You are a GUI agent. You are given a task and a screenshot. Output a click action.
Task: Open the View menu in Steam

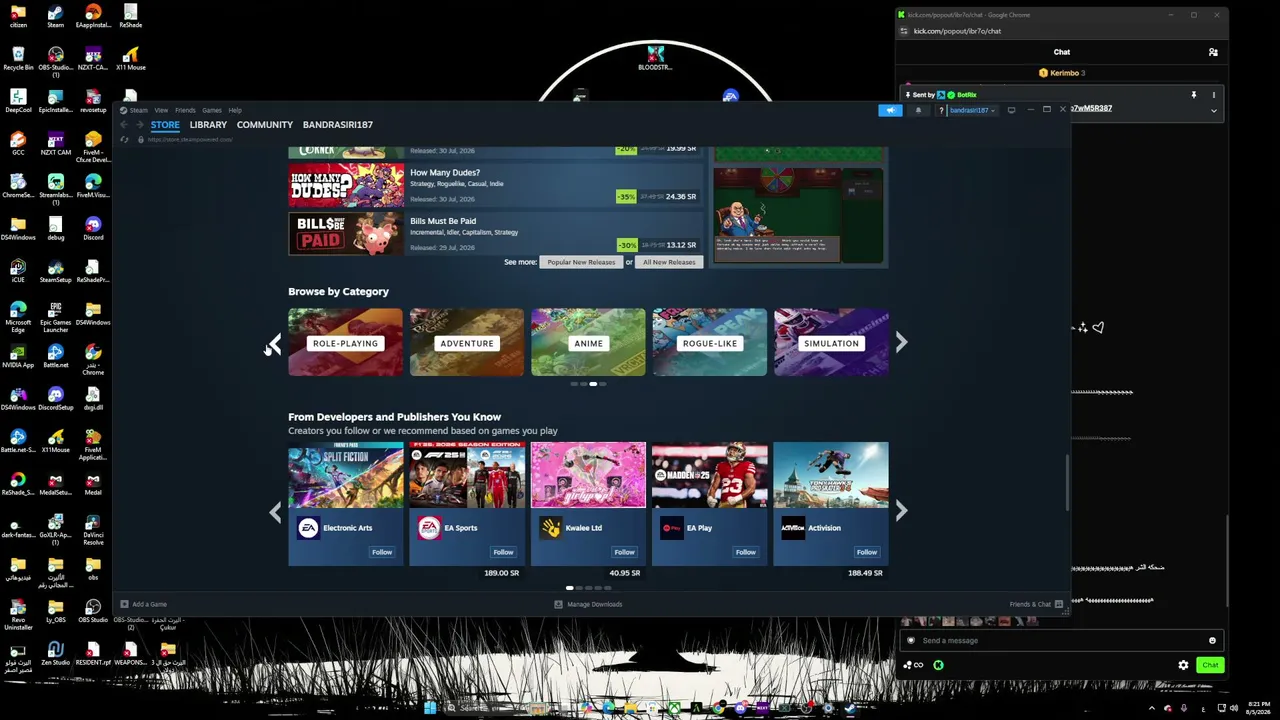pos(161,110)
